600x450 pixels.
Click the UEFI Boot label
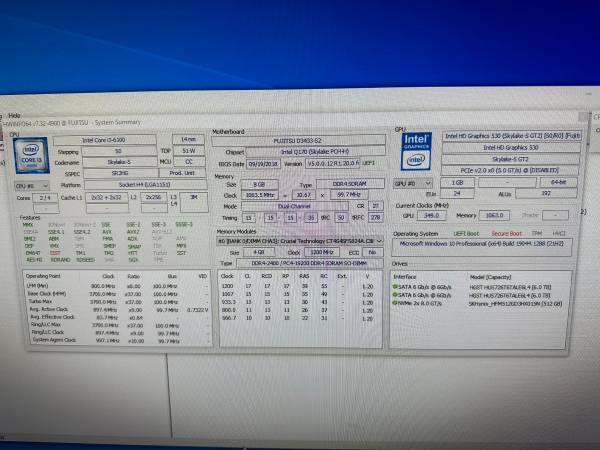466,233
